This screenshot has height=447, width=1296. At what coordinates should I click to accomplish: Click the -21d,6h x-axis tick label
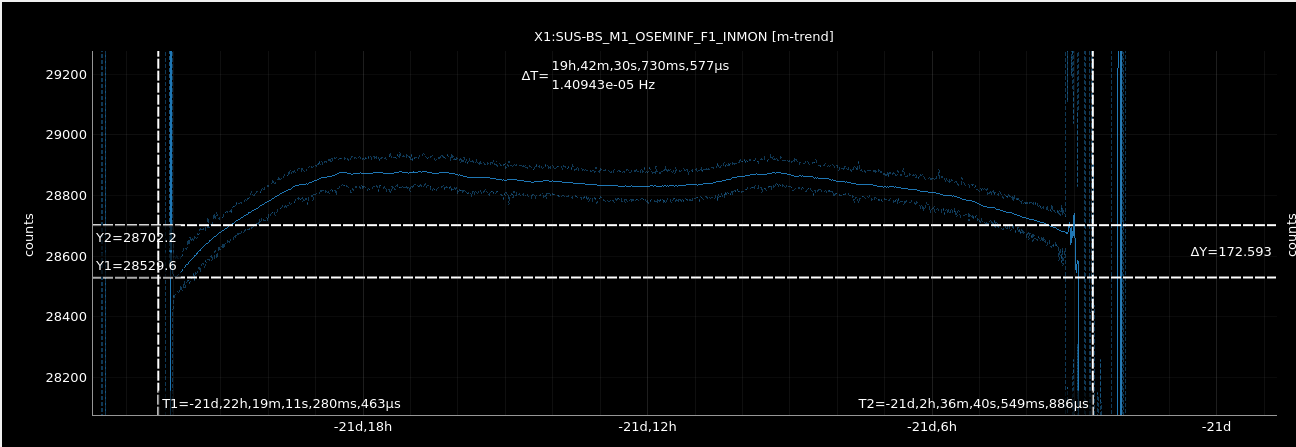pyautogui.click(x=932, y=427)
